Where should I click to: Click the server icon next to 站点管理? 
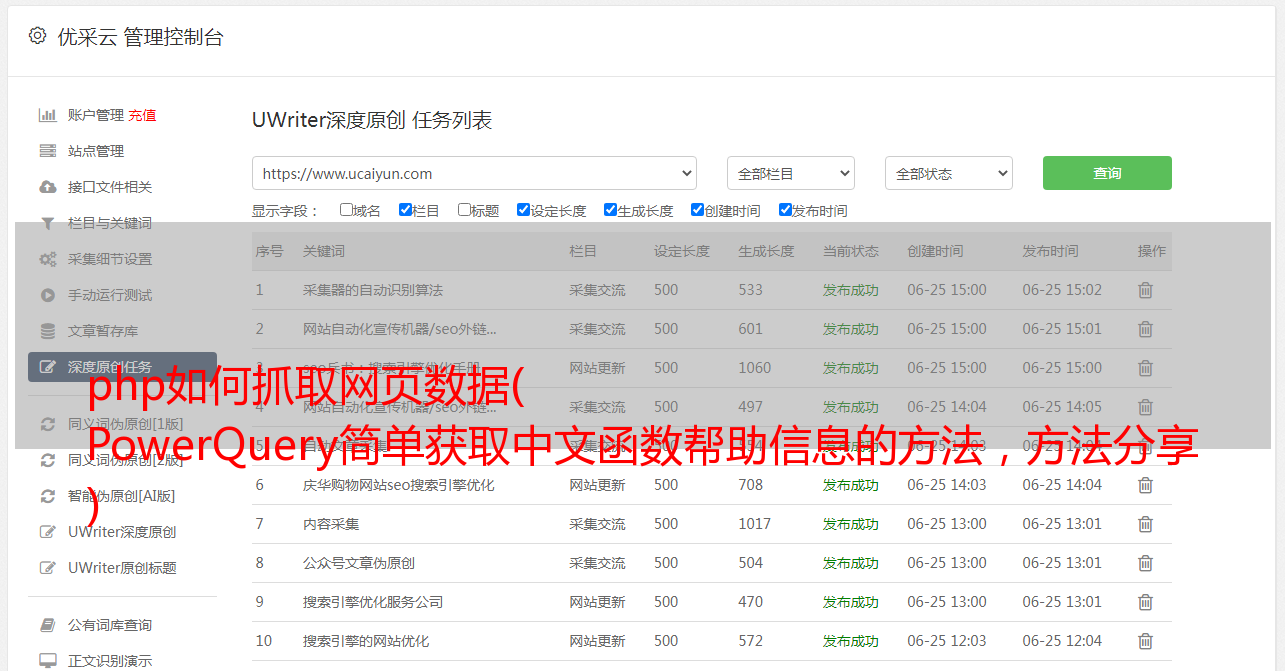[47, 151]
